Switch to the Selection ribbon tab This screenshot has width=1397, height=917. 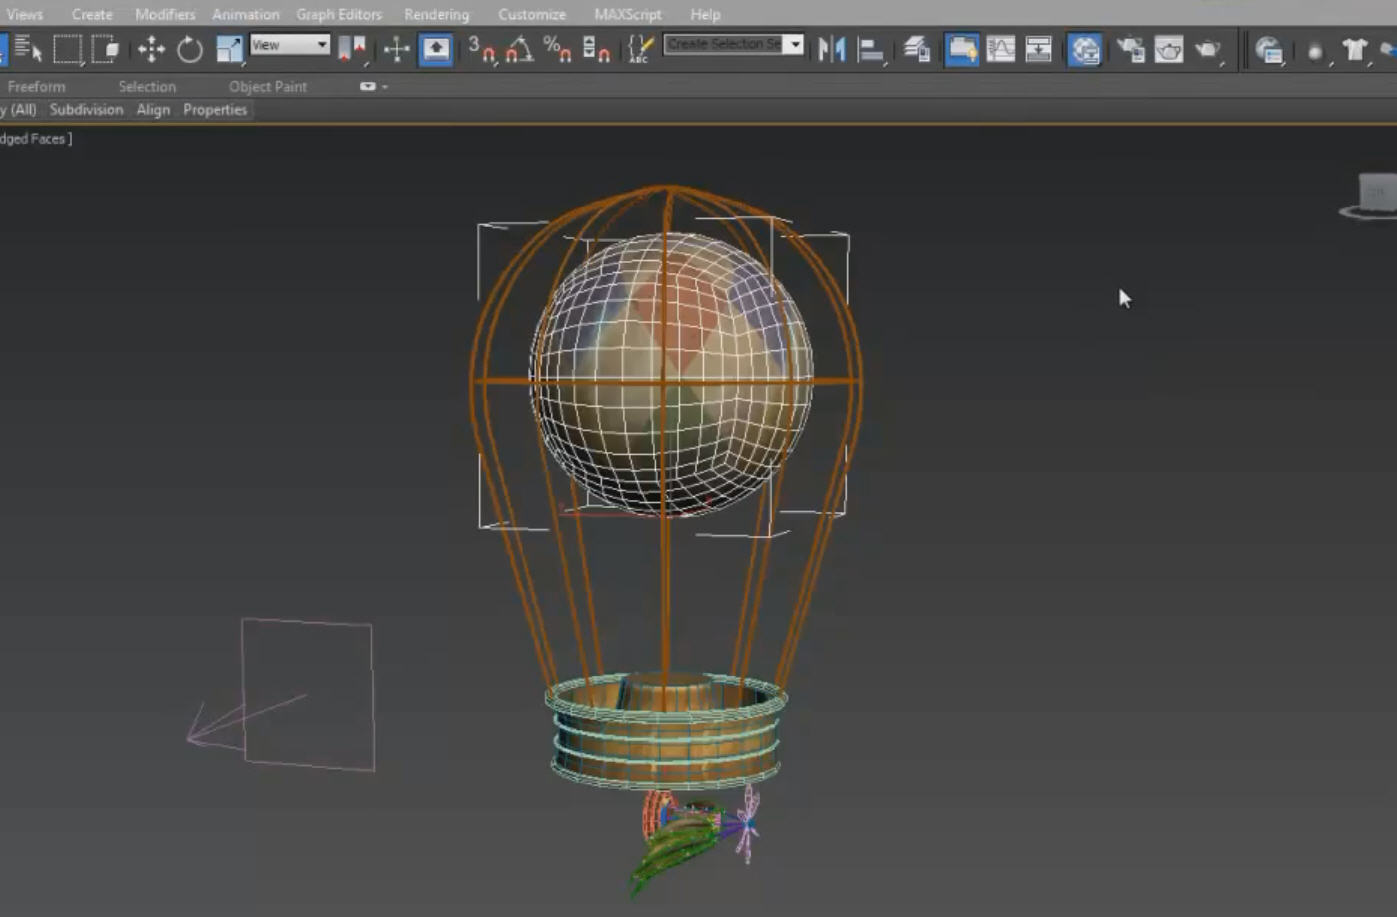tap(147, 87)
